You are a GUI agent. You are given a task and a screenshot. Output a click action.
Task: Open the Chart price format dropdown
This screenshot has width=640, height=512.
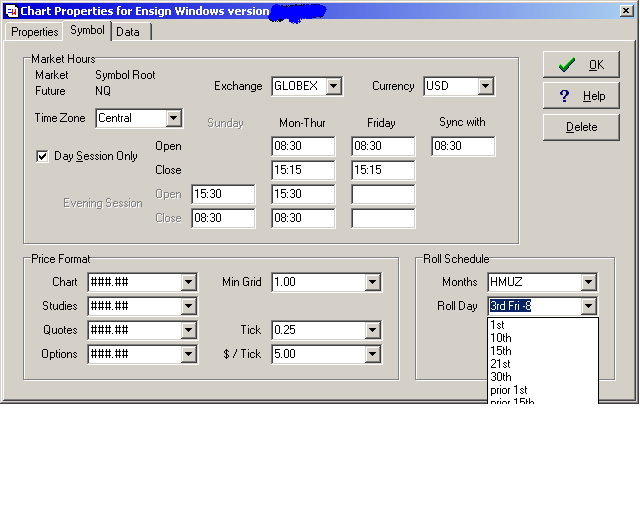click(189, 282)
